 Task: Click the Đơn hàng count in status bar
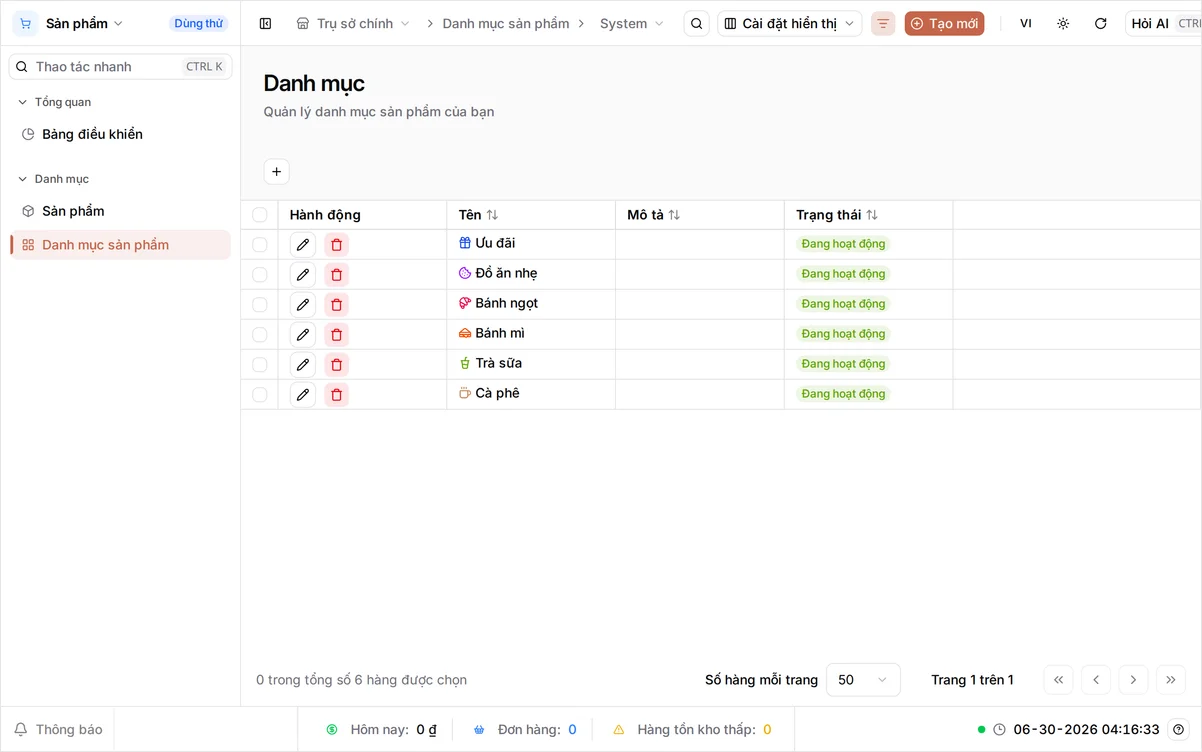click(x=525, y=729)
